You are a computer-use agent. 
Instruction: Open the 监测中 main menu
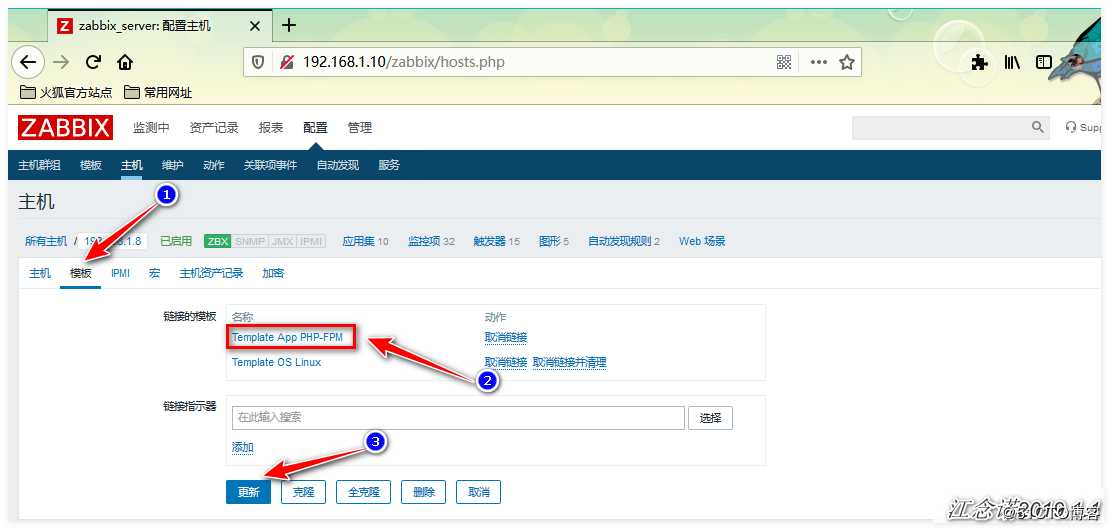click(151, 128)
